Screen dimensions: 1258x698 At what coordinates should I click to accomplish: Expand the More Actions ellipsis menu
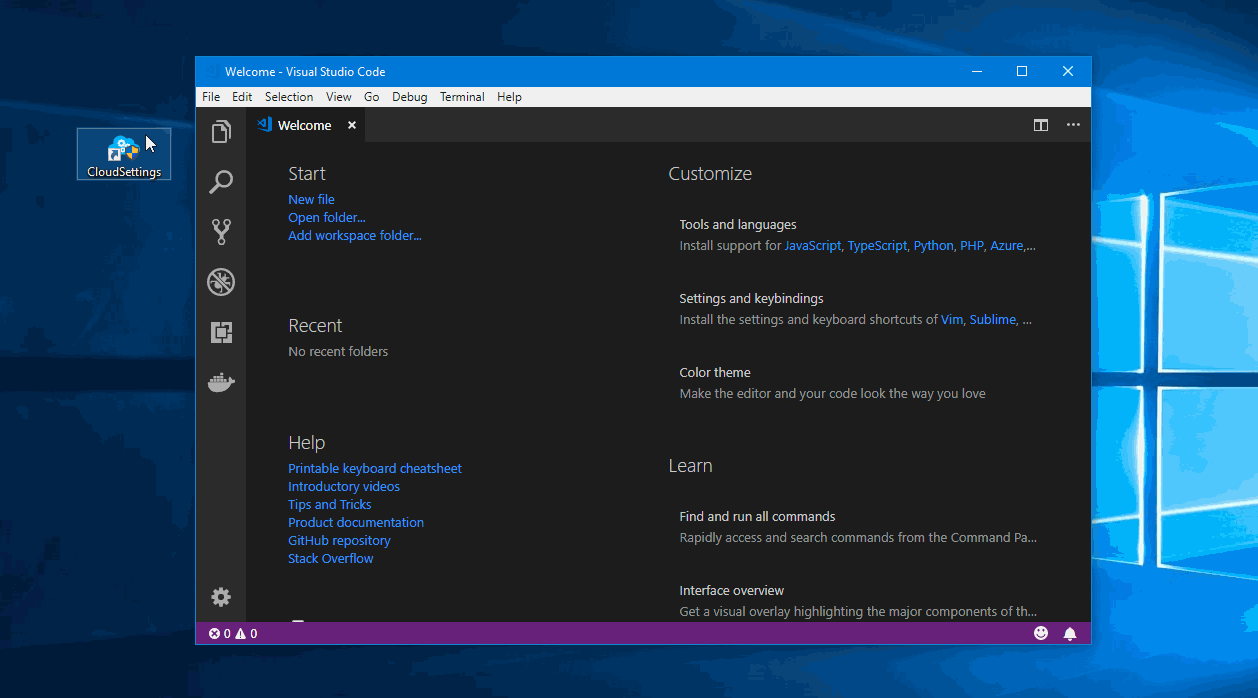pos(1073,125)
